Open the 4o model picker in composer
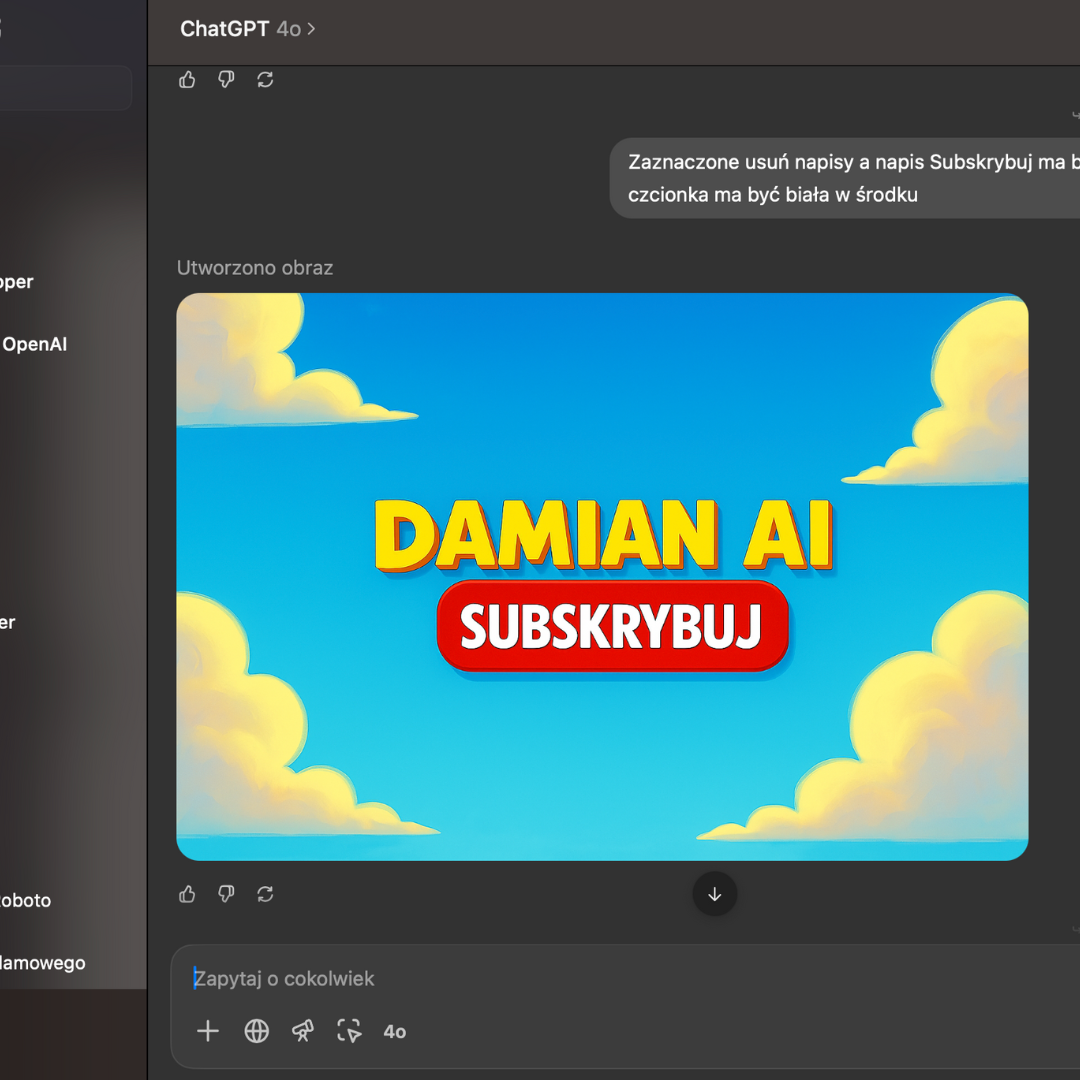The image size is (1080, 1080). pos(395,1031)
